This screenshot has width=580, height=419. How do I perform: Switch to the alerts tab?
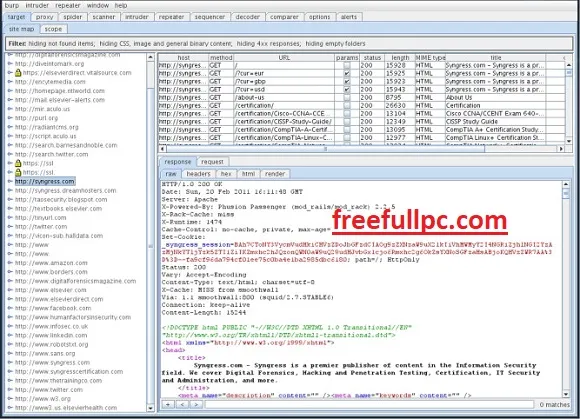(348, 17)
